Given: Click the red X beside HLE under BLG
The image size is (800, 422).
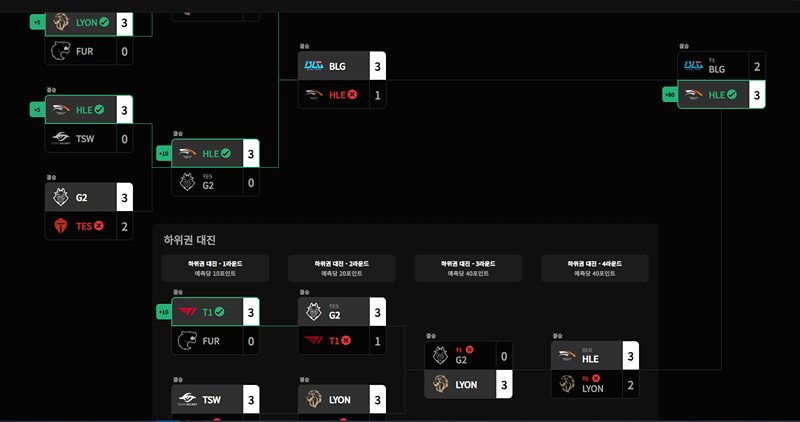Looking at the screenshot, I should click(x=352, y=94).
